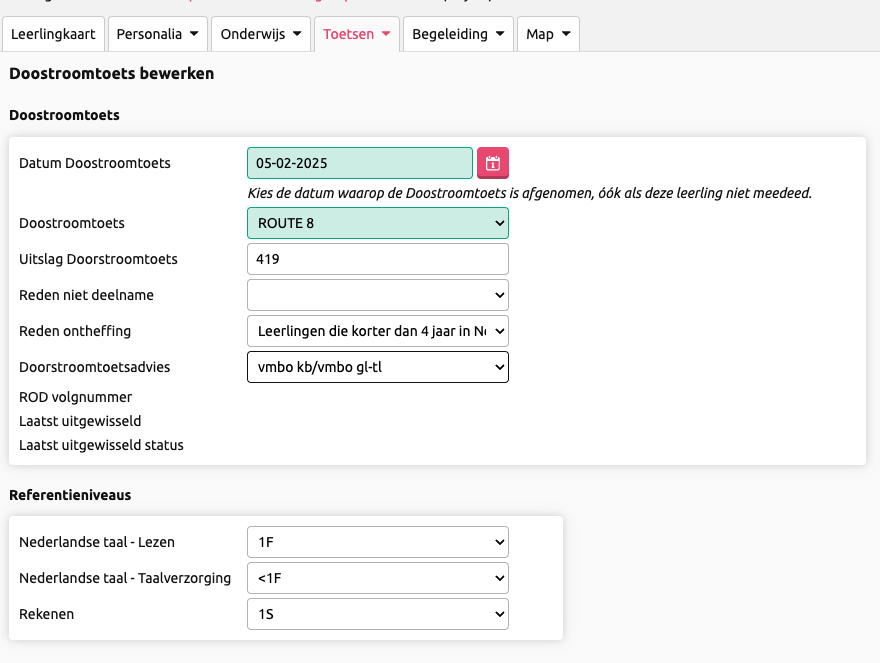Viewport: 880px width, 663px height.
Task: Click the 'Reden ontheffing' label
Action: (75, 331)
